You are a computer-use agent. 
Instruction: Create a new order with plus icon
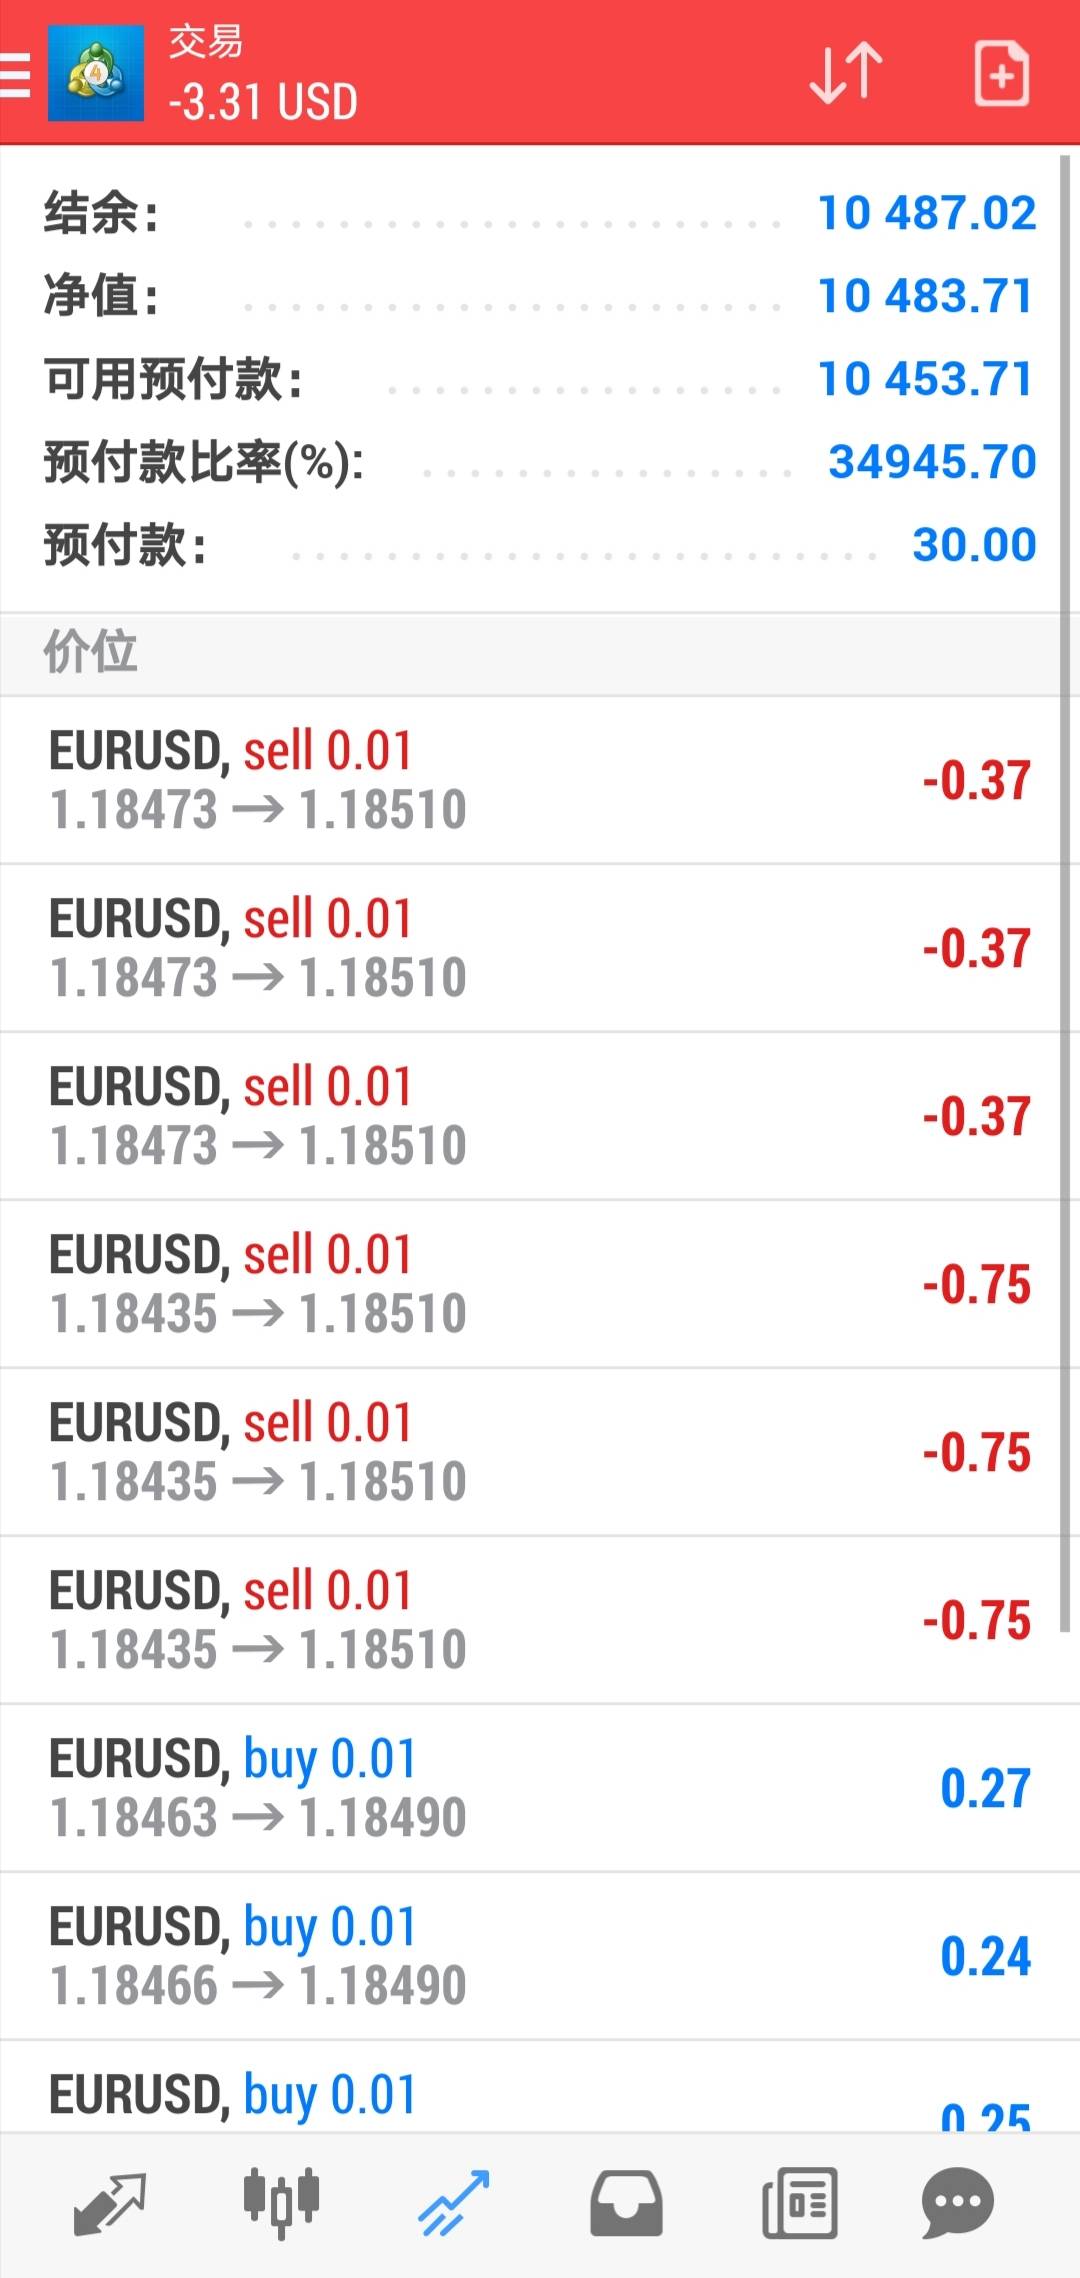(1001, 73)
